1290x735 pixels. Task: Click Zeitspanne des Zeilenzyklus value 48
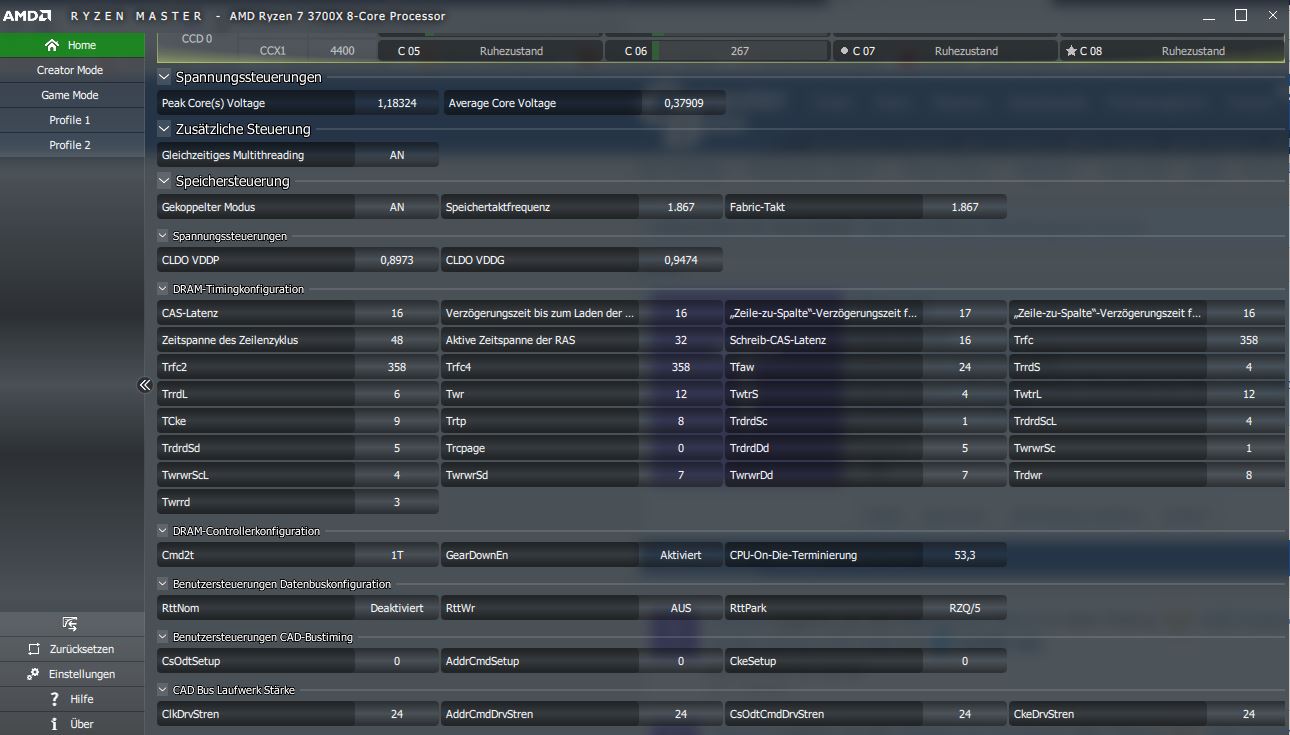(397, 340)
